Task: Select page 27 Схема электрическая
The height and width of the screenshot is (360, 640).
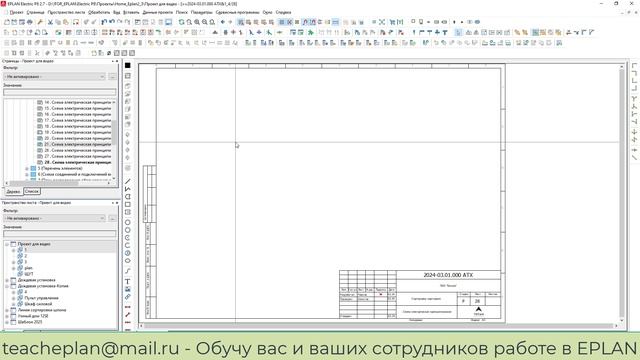Action: click(x=78, y=156)
